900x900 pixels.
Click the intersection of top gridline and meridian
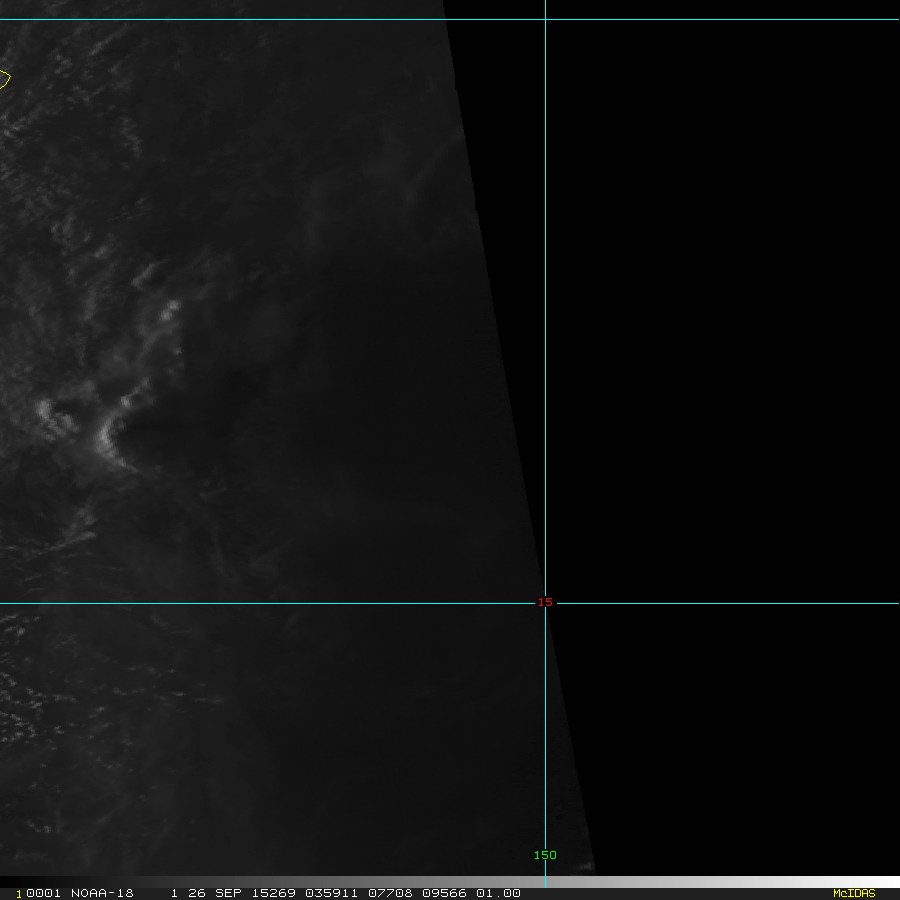click(545, 19)
